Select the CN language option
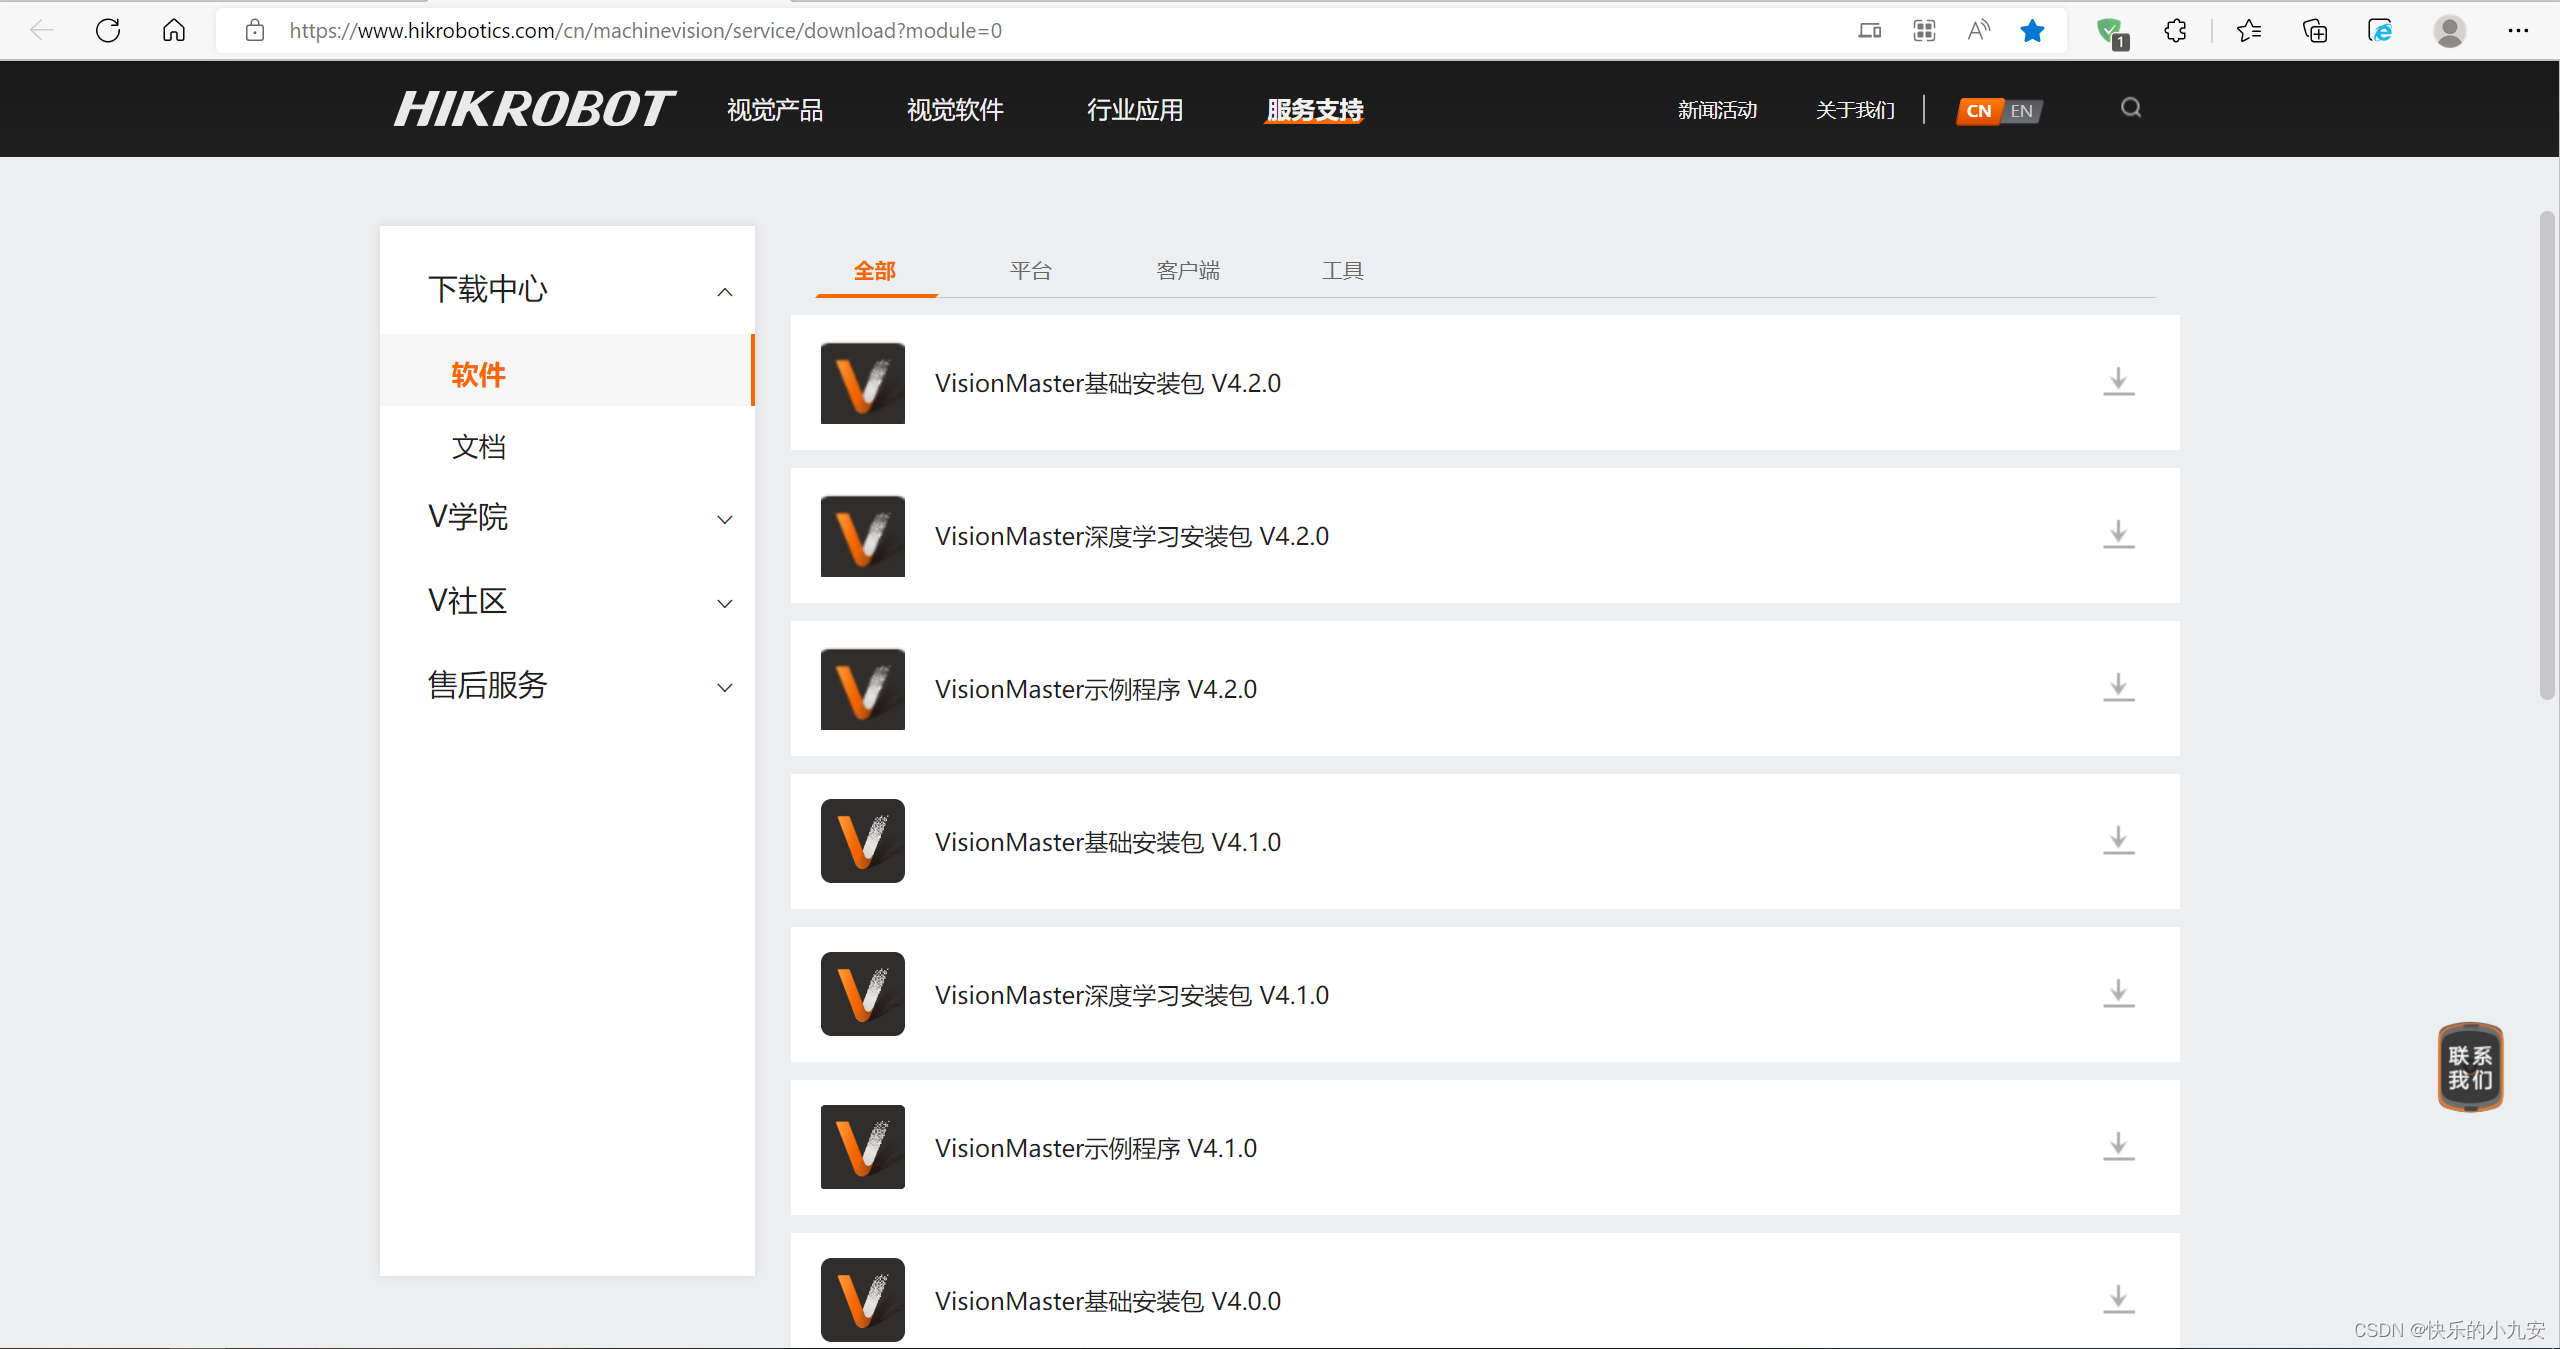Image resolution: width=2560 pixels, height=1349 pixels. pos(1978,111)
